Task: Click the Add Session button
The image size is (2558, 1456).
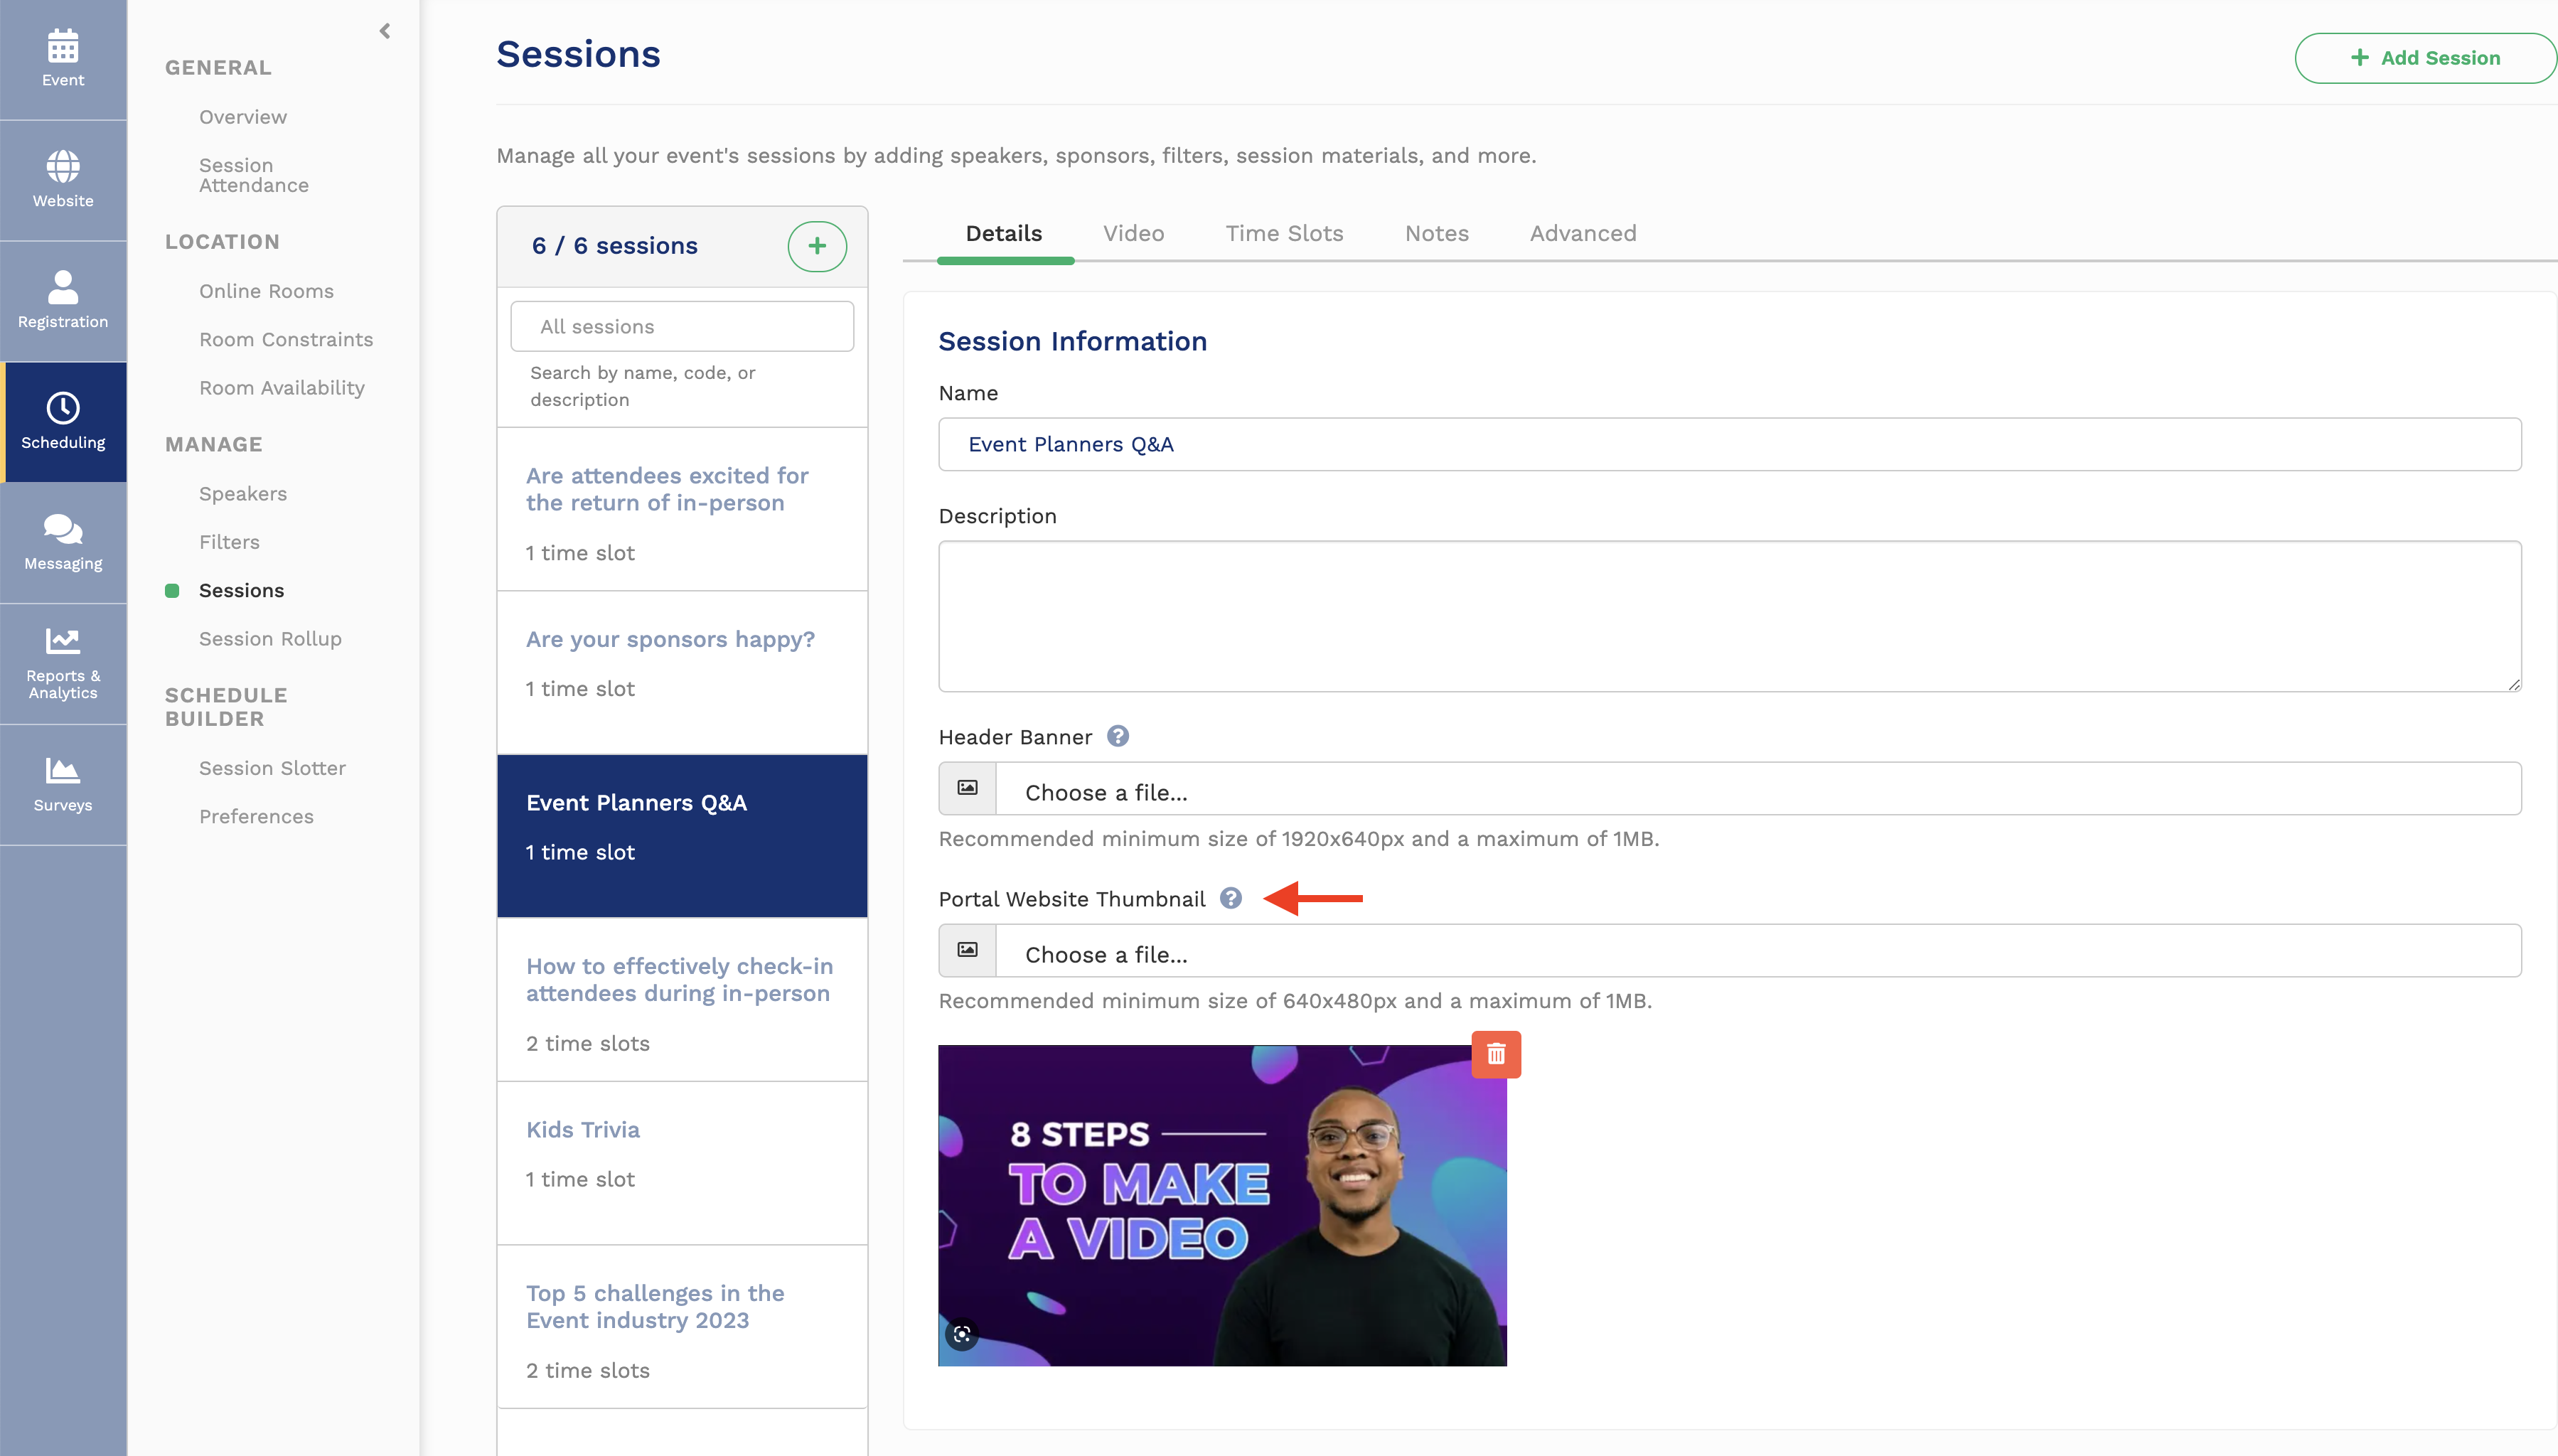Action: coord(2424,58)
